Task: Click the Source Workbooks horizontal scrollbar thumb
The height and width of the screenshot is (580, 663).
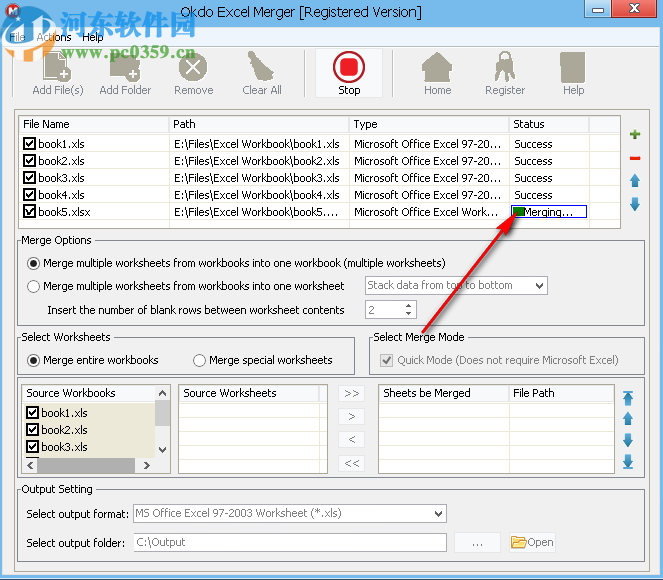Action: 86,465
